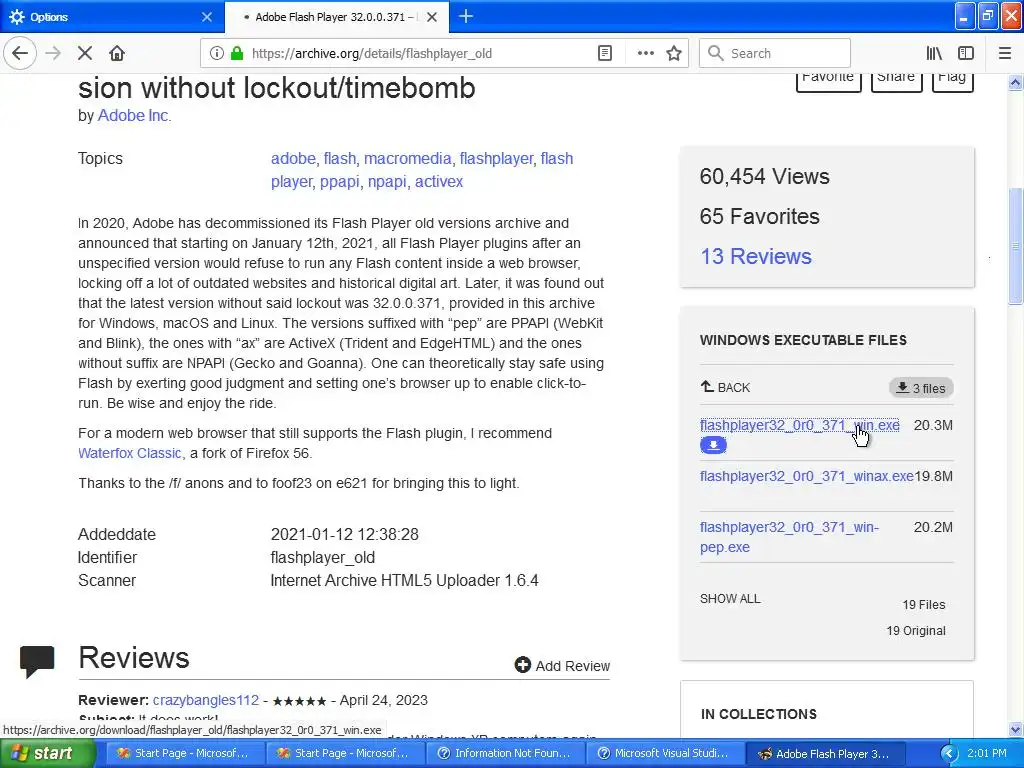
Task: Click the Addeddate value 2021-01-12 12:38:28
Action: coord(344,534)
